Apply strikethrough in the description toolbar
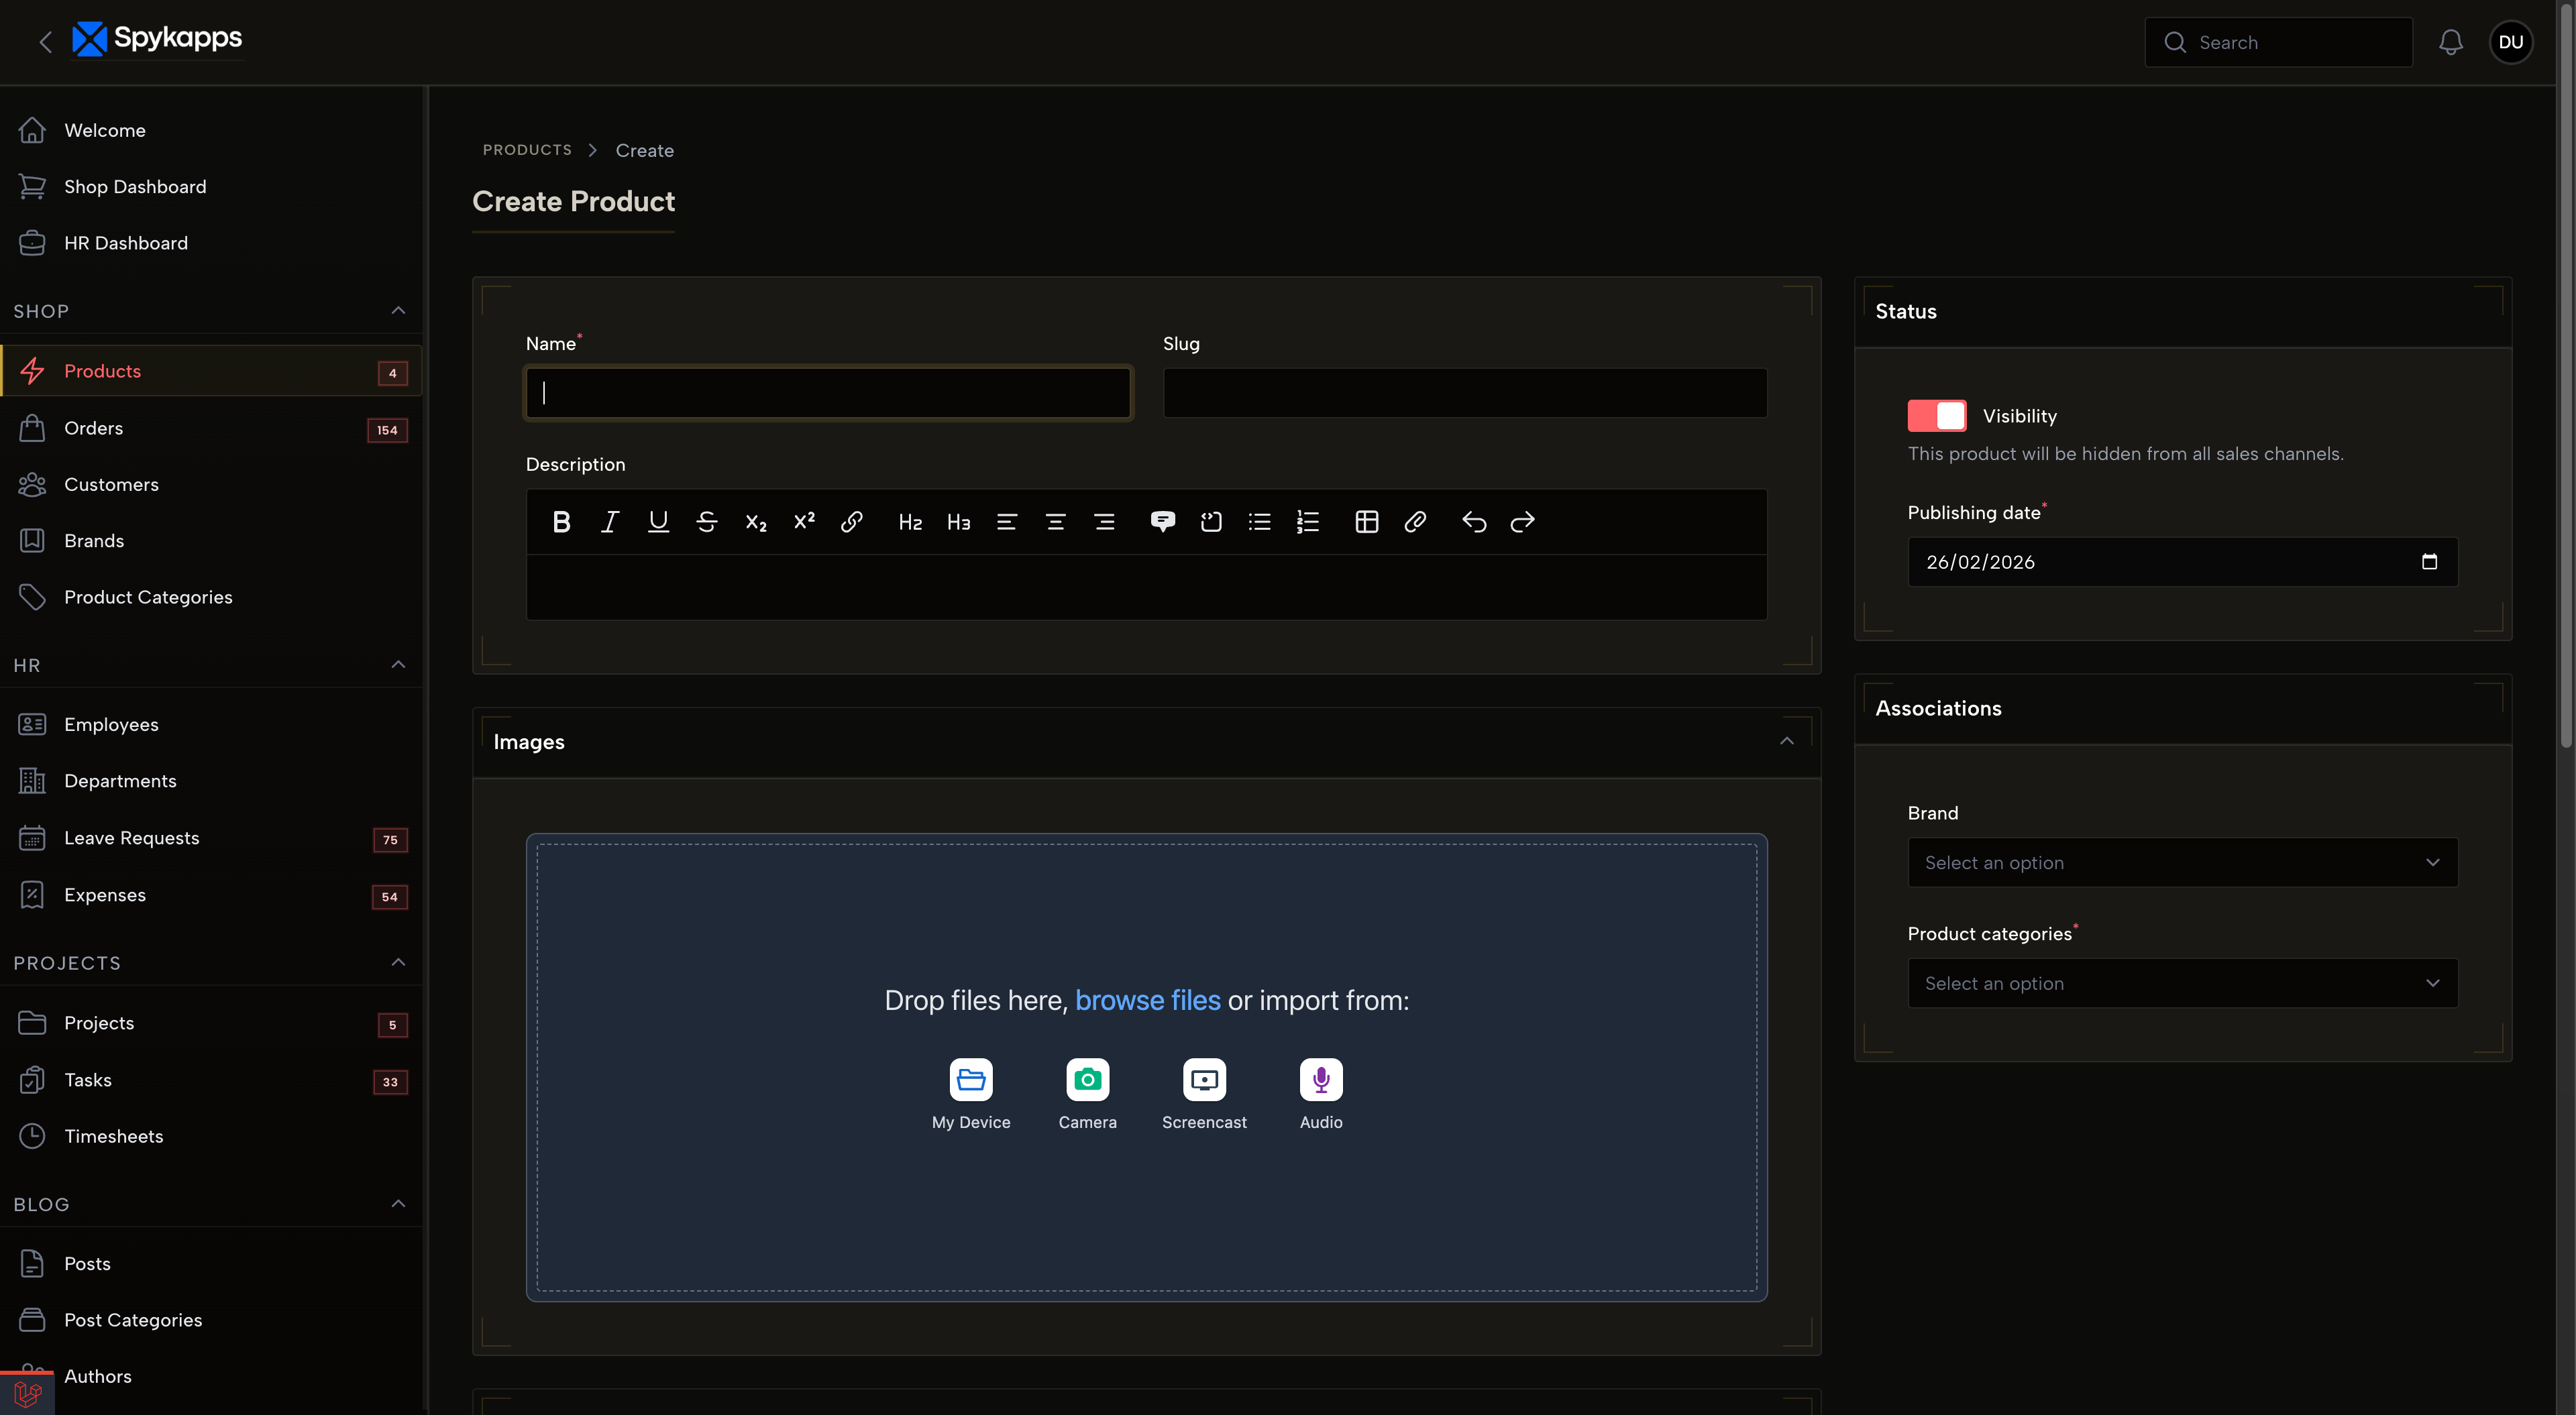2576x1415 pixels. [x=707, y=521]
